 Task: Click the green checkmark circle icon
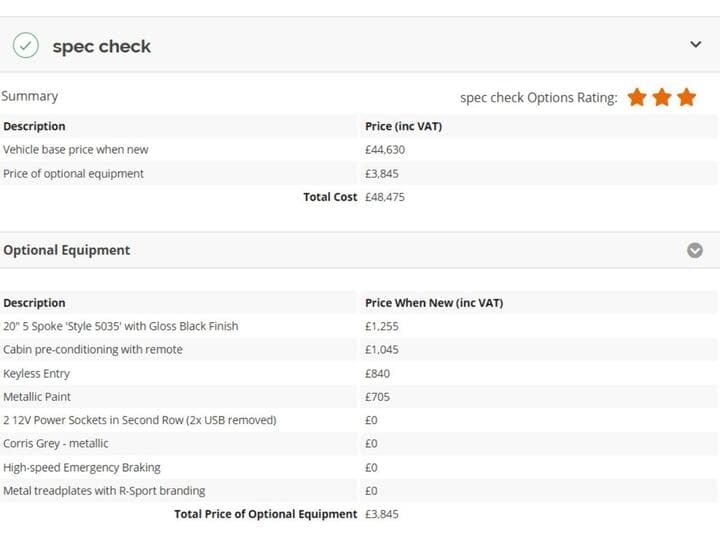tap(26, 45)
